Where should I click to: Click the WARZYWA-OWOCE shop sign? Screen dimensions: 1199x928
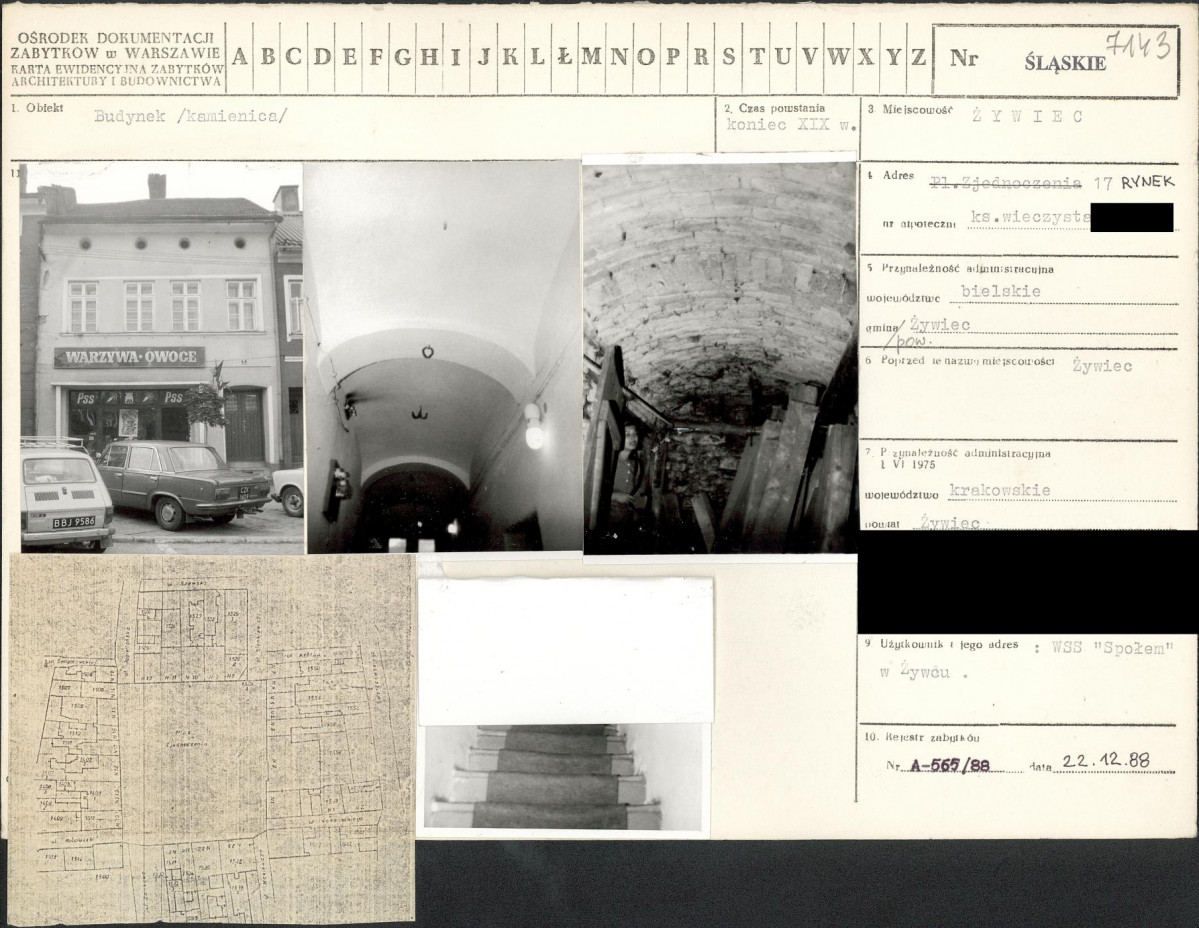(129, 358)
